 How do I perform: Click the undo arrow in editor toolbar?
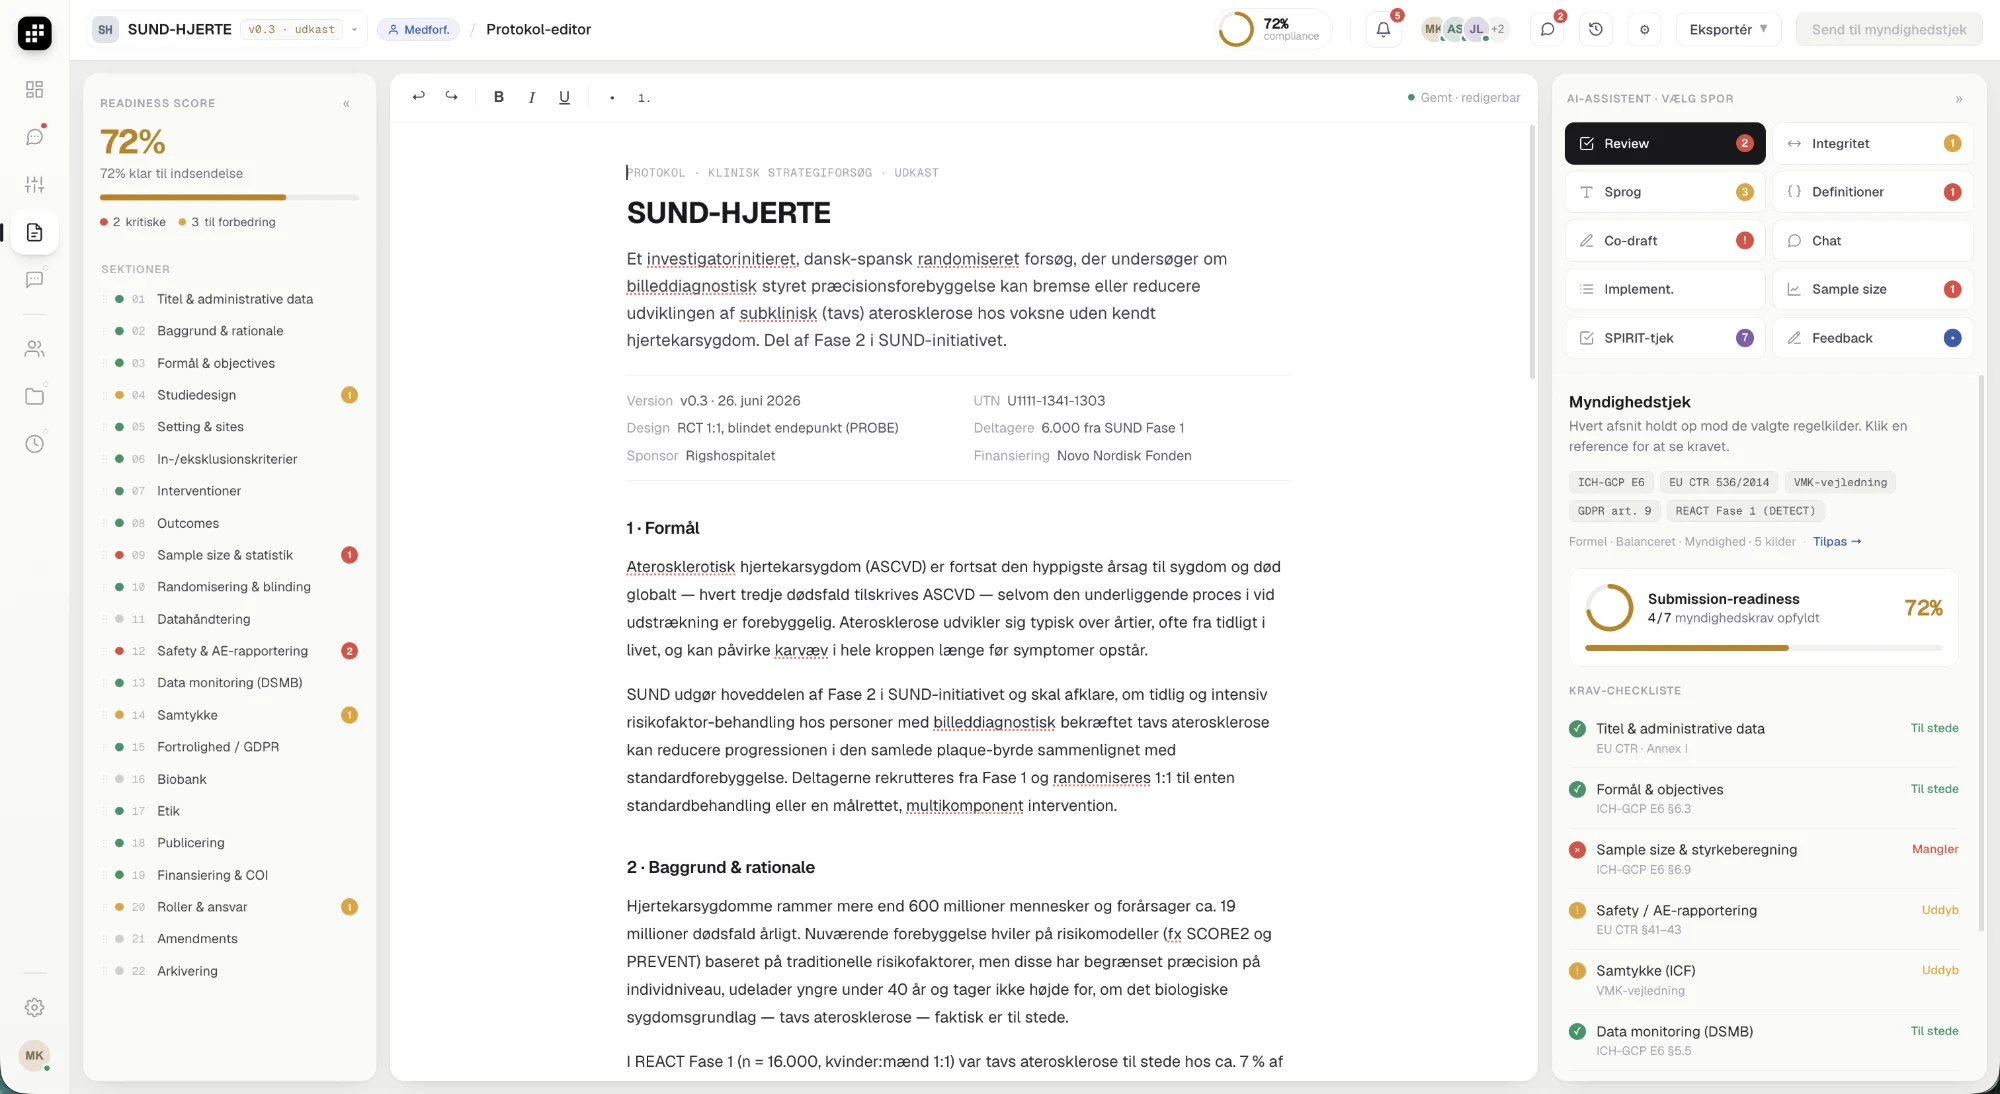[419, 97]
